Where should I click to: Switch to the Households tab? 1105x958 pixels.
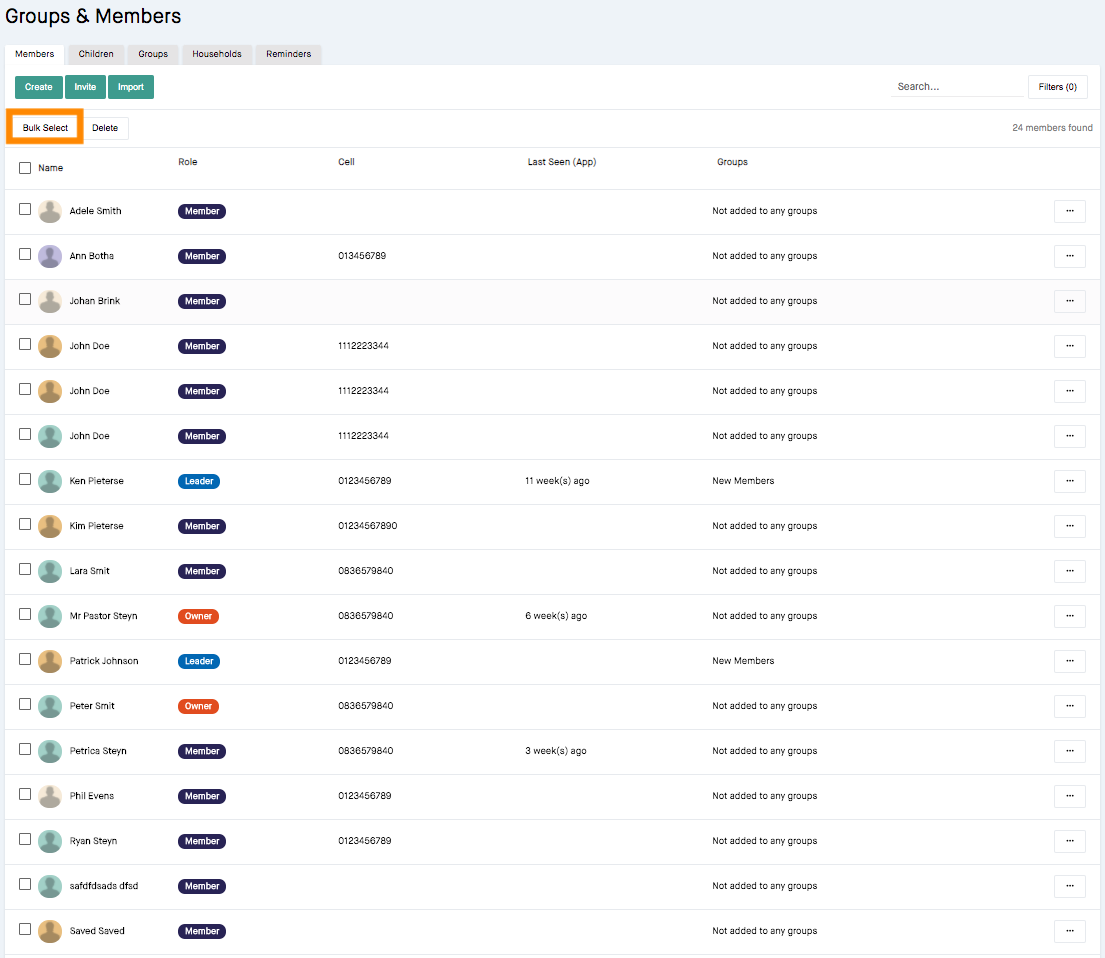pyautogui.click(x=217, y=54)
